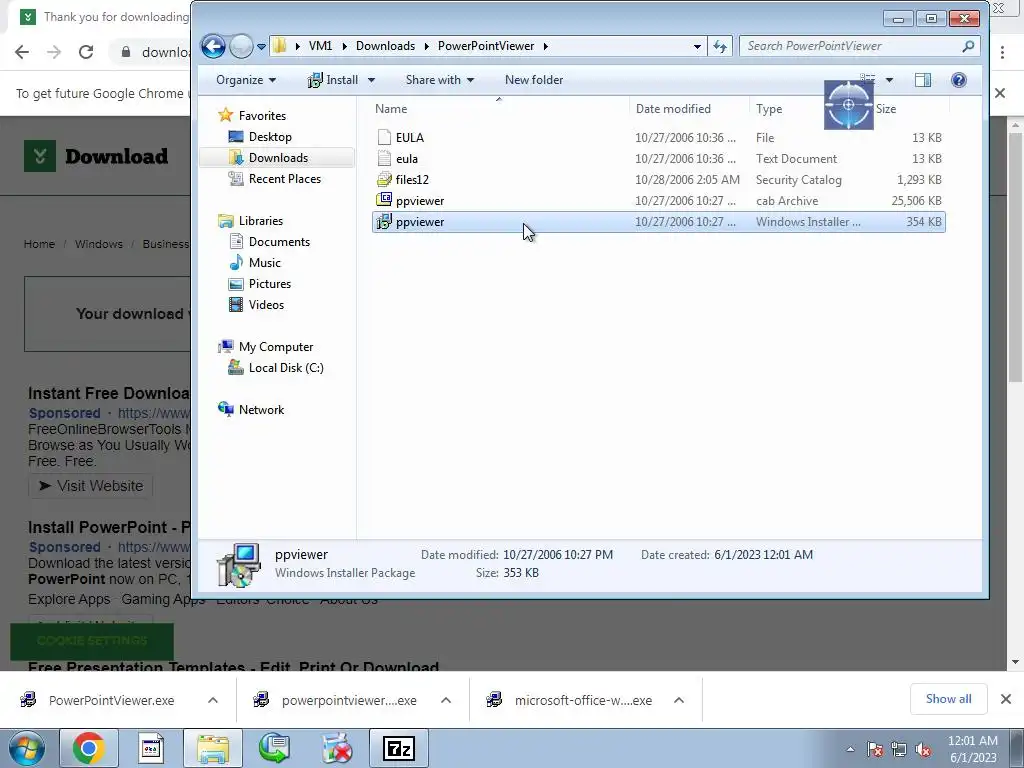The image size is (1024, 768).
Task: Expand arrow after PowerPointViewer breadcrumb
Action: tap(545, 46)
